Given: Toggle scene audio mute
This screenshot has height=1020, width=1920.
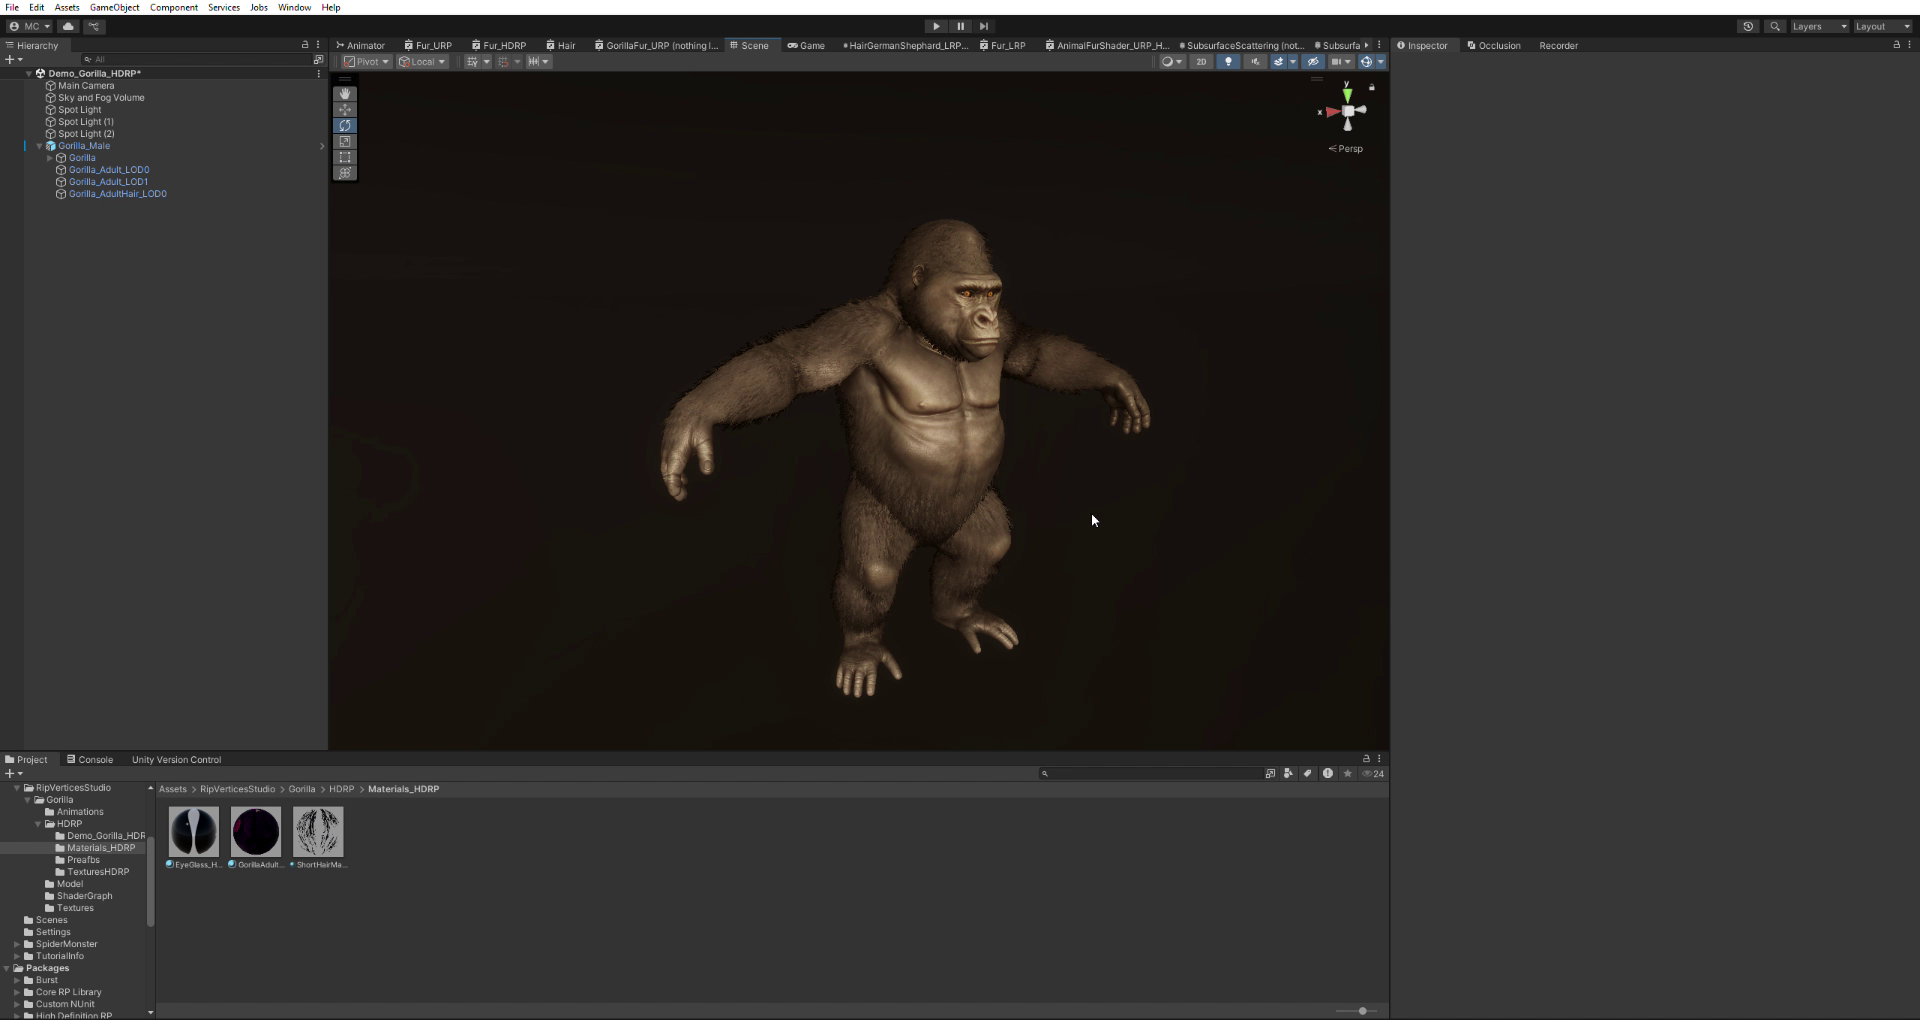Looking at the screenshot, I should coord(1255,62).
